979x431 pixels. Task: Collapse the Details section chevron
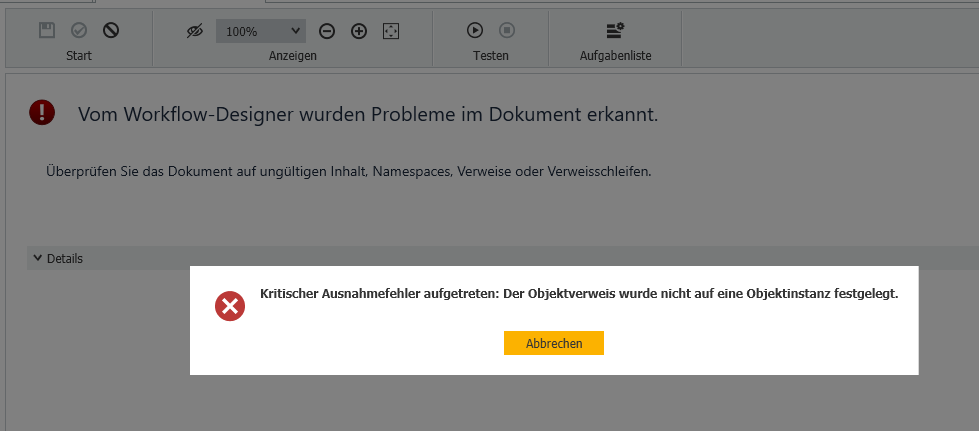pos(38,258)
